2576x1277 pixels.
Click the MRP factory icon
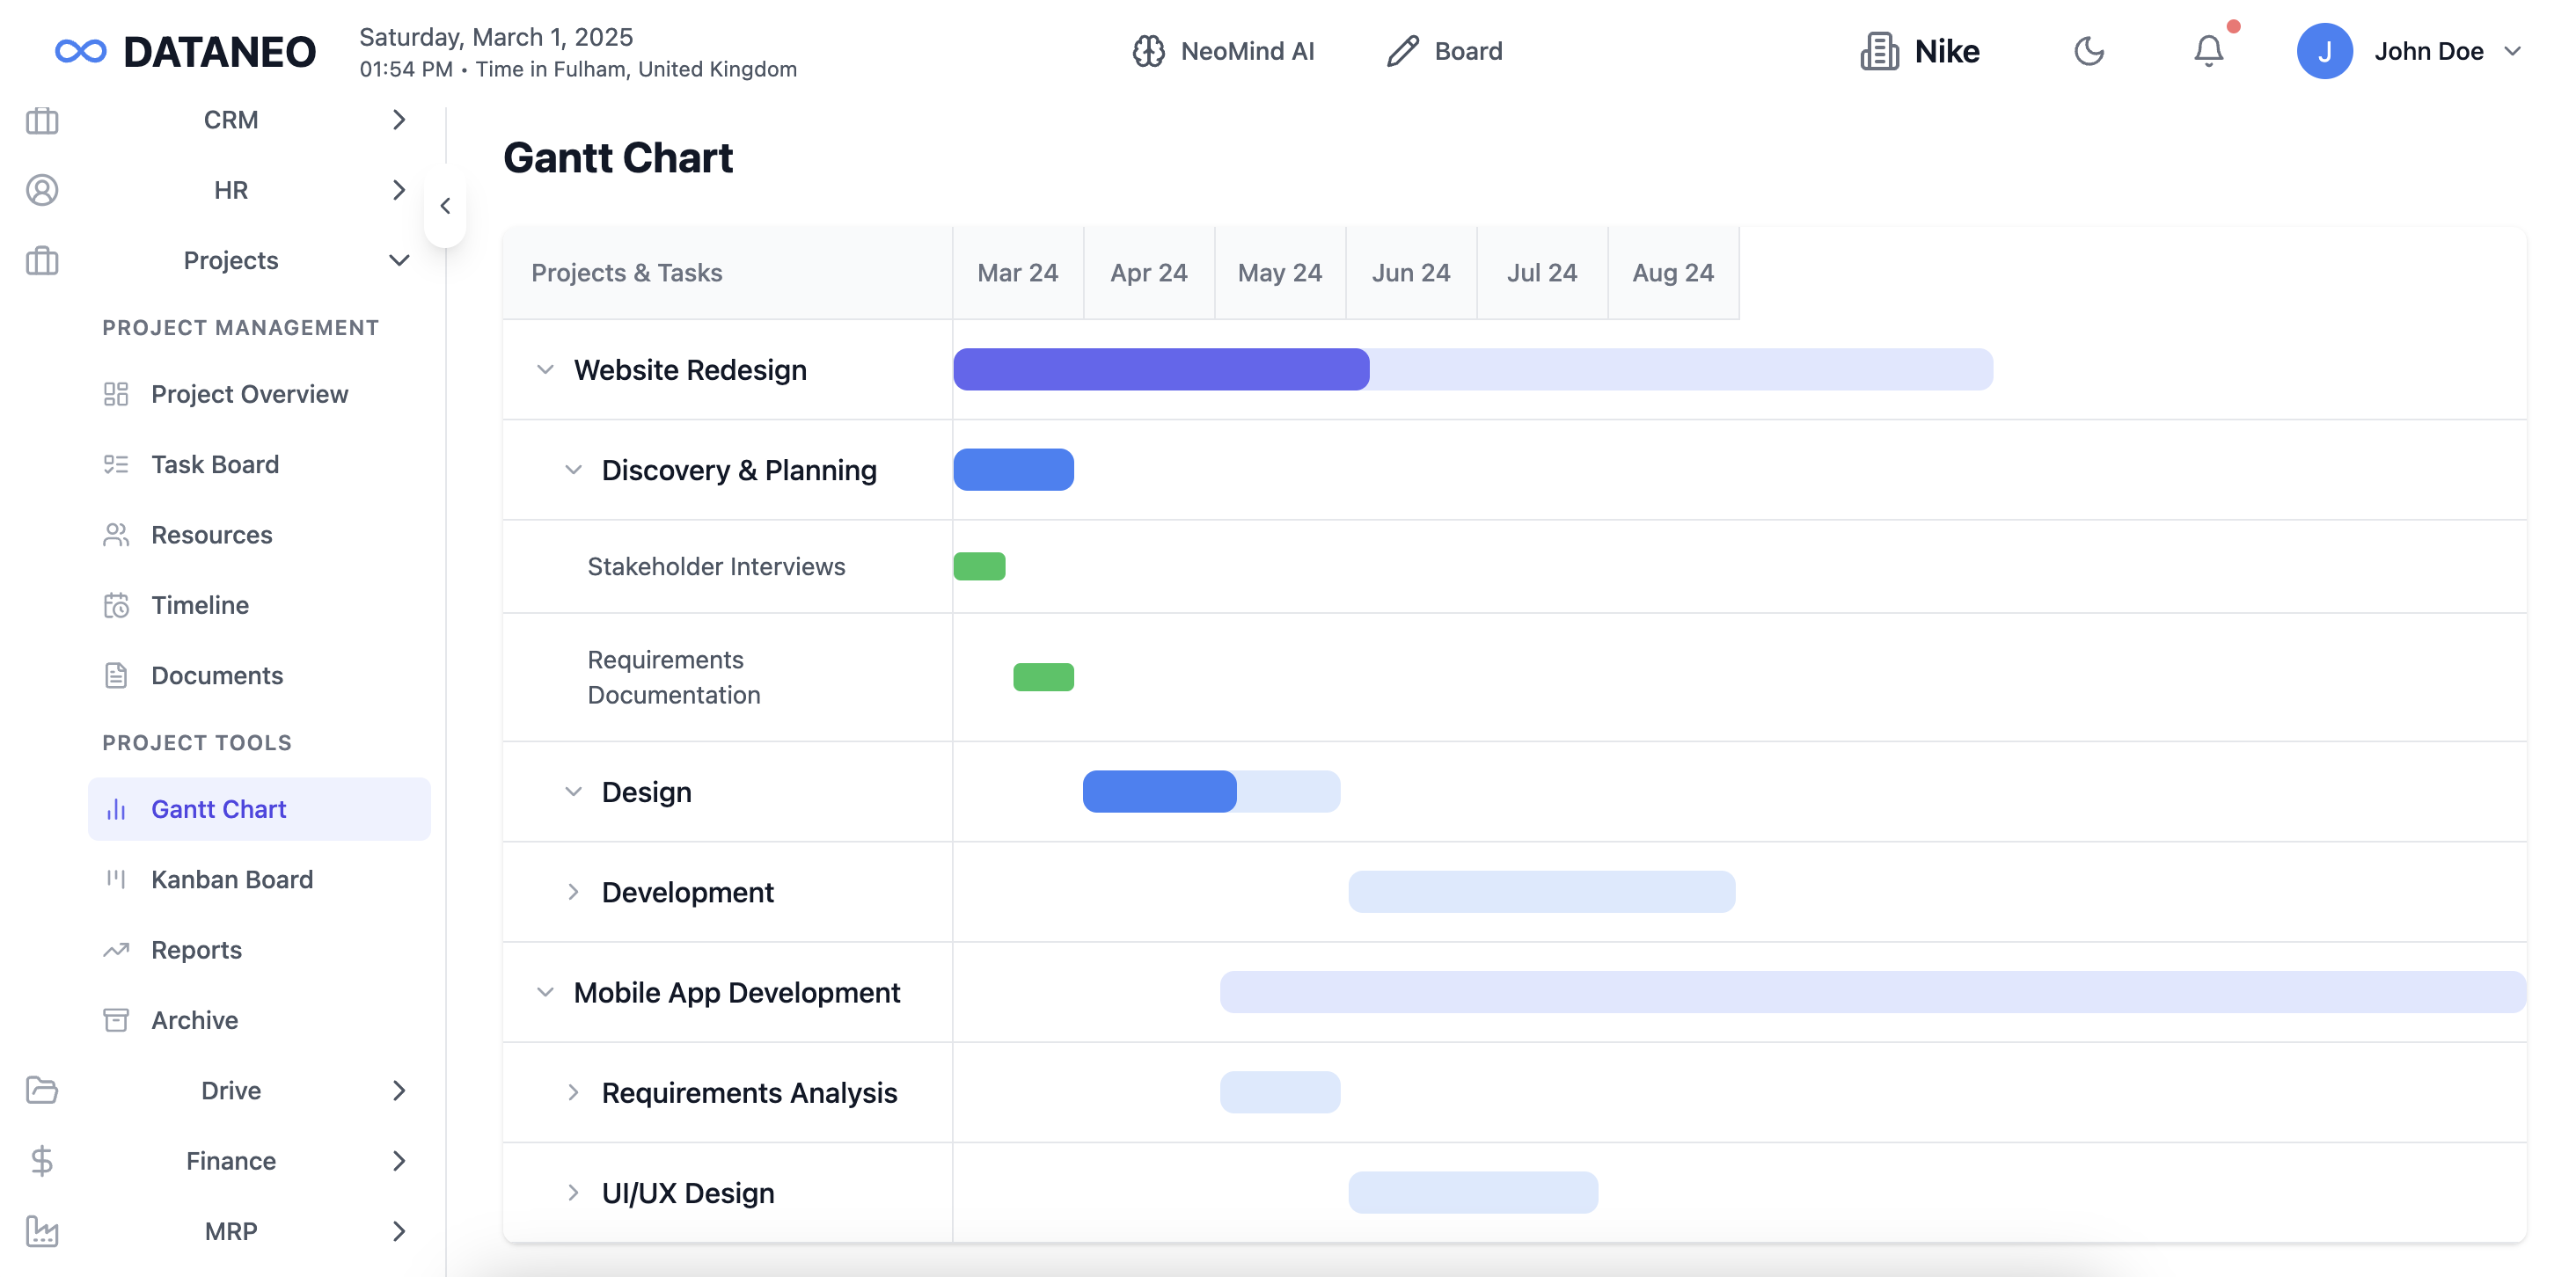coord(42,1231)
